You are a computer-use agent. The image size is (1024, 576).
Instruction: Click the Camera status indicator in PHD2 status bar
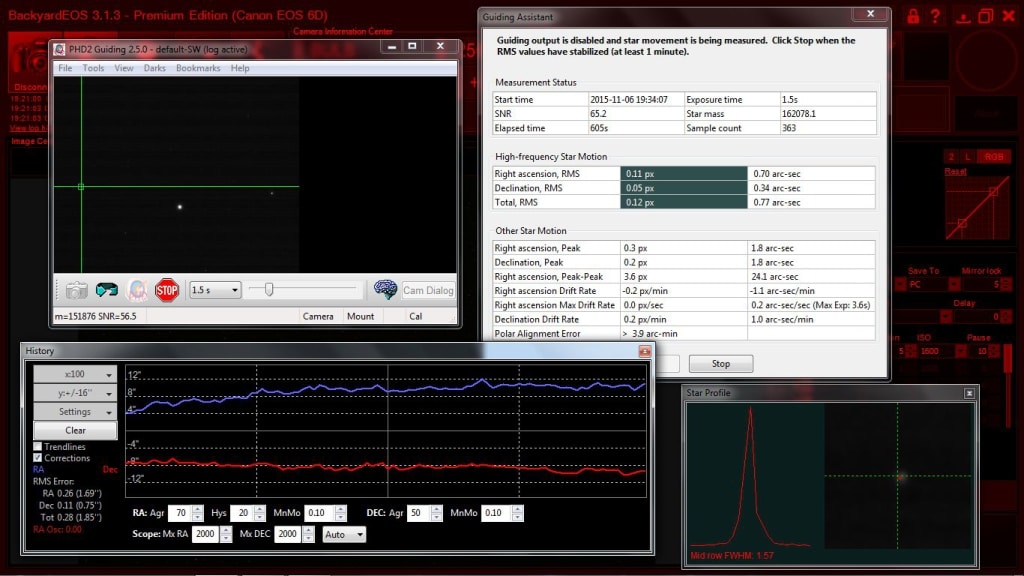[318, 316]
